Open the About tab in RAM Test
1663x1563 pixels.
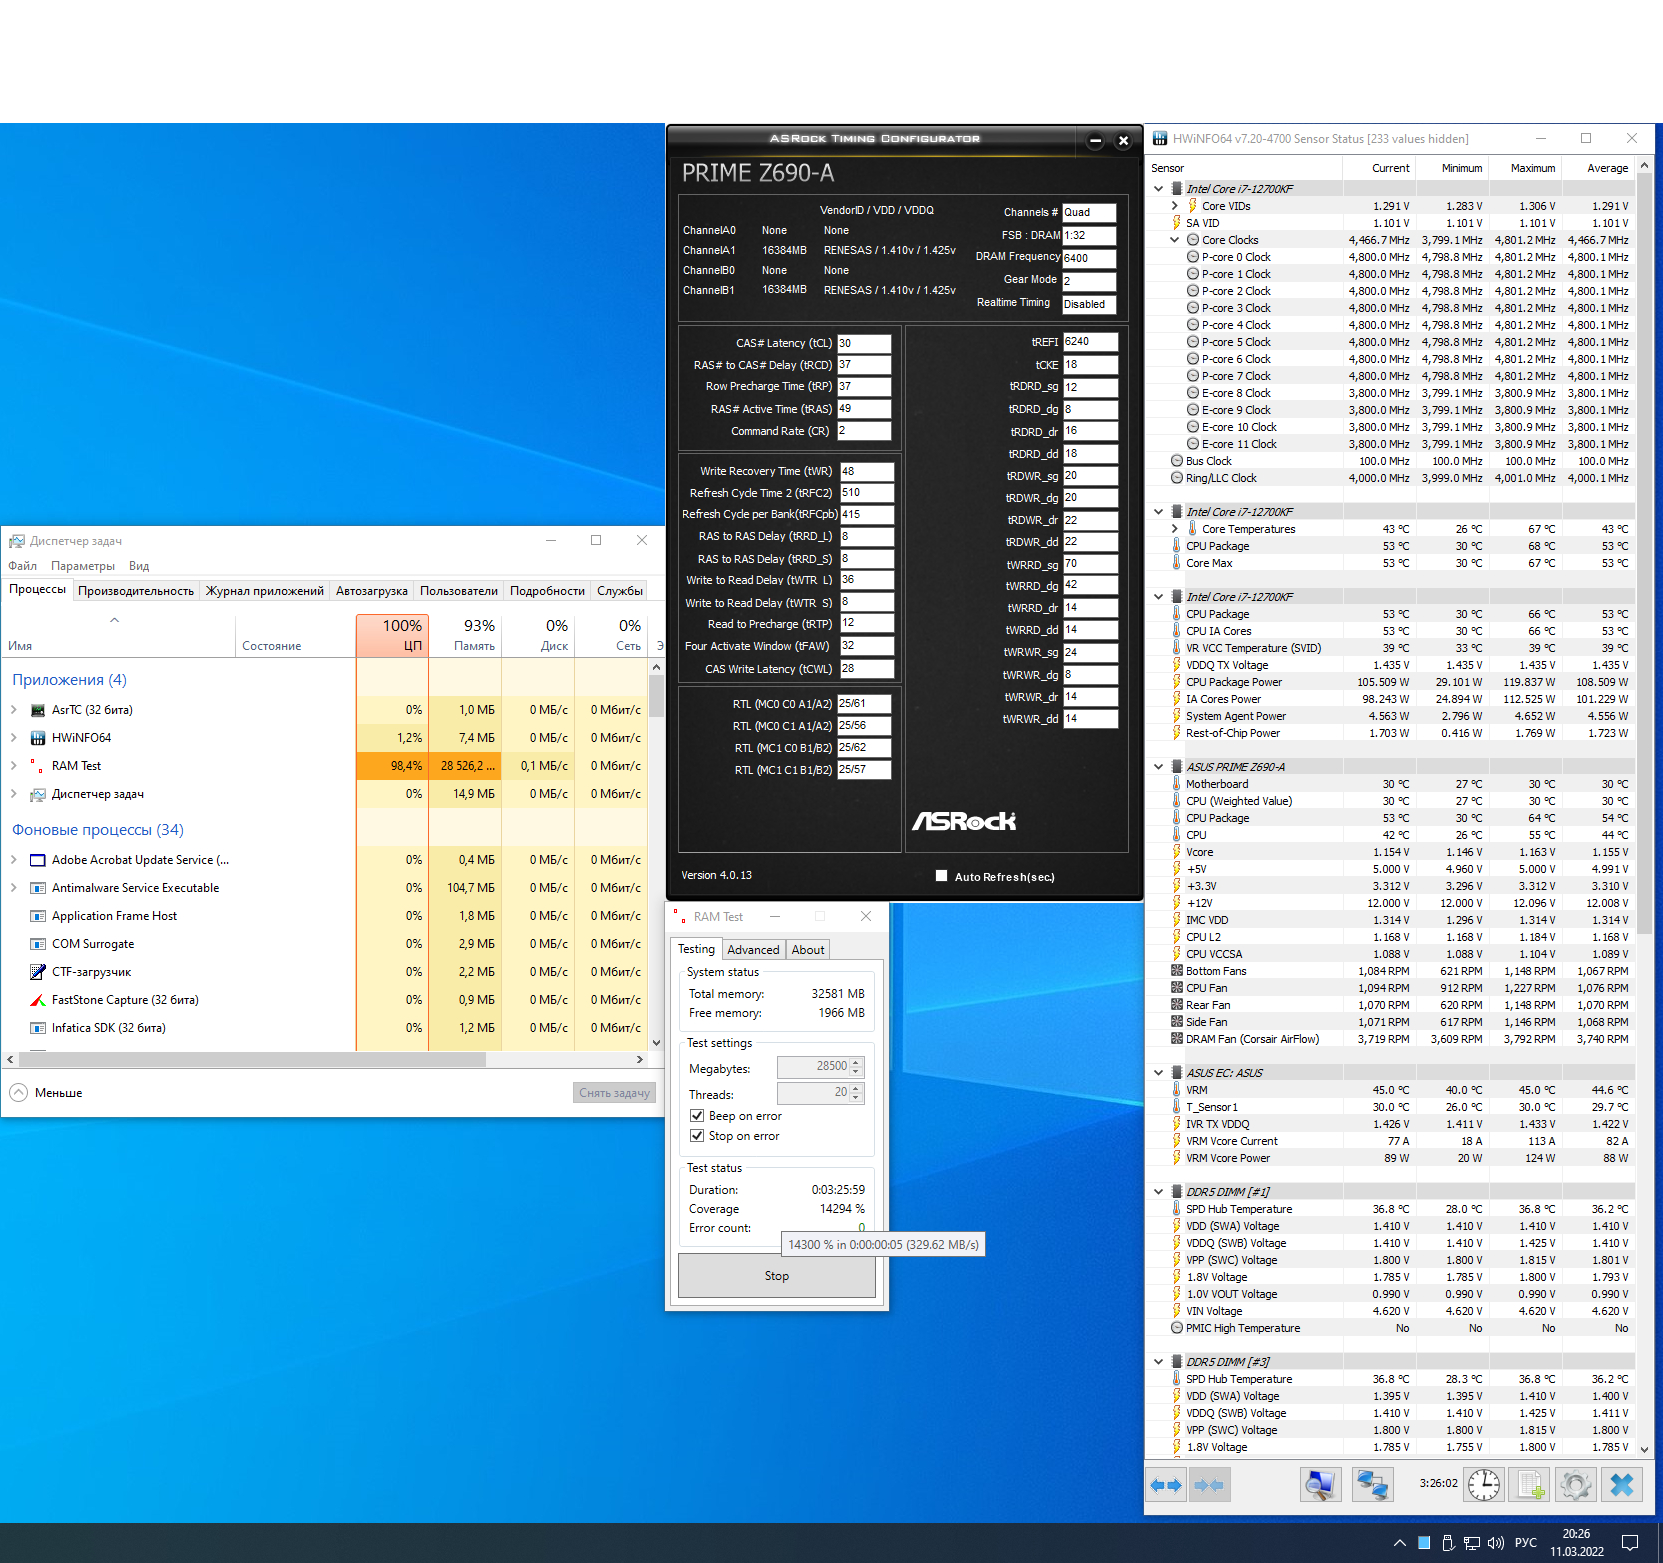tap(808, 950)
